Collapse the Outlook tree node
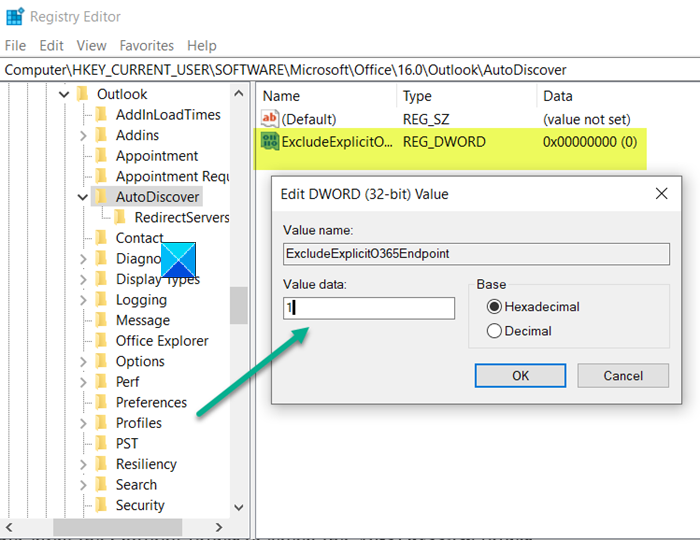The height and width of the screenshot is (540, 700). [64, 94]
